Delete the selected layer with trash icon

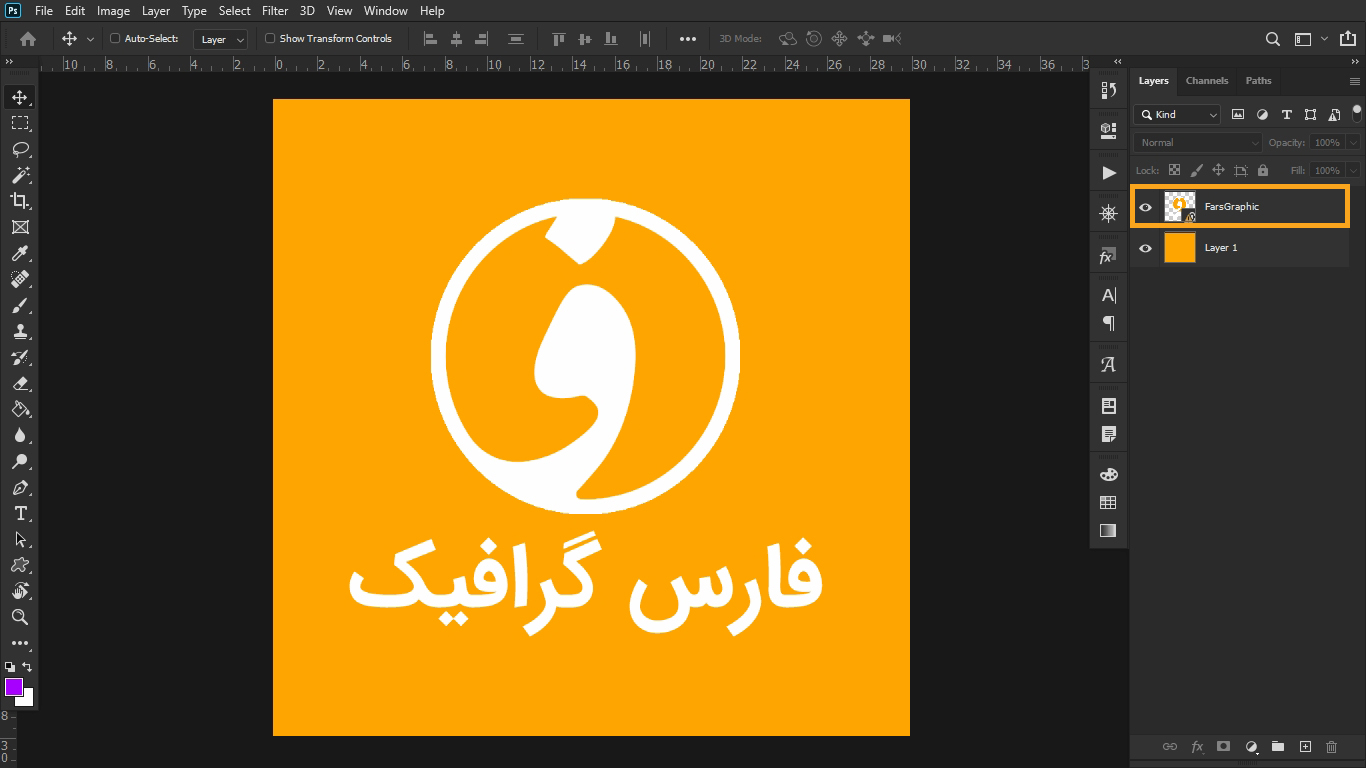1331,746
